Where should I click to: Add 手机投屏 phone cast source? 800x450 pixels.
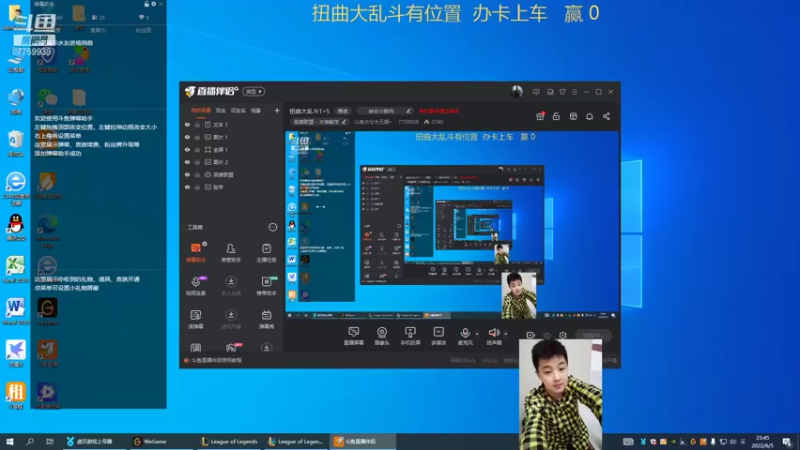click(410, 336)
